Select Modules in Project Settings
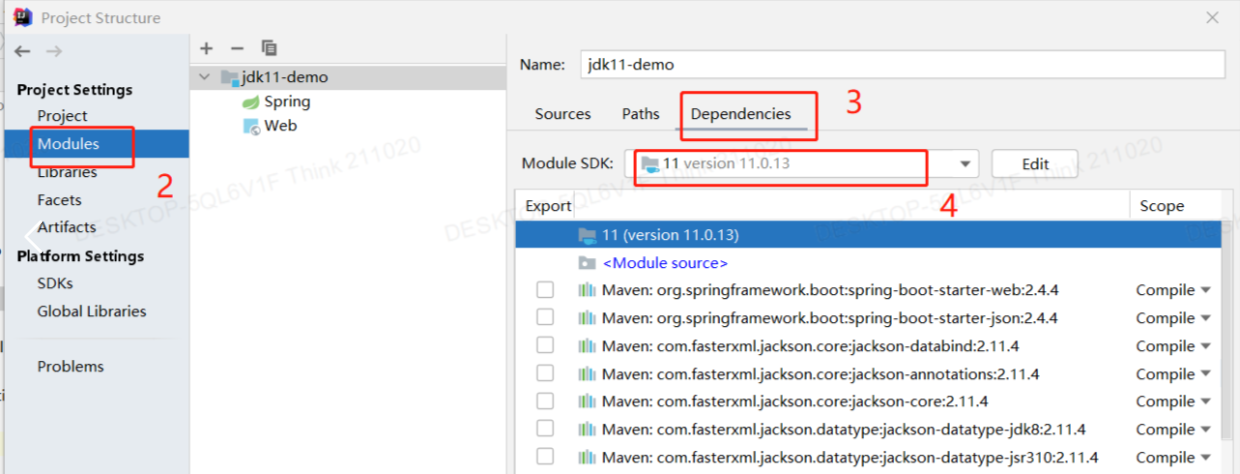Image resolution: width=1240 pixels, height=474 pixels. tap(68, 144)
